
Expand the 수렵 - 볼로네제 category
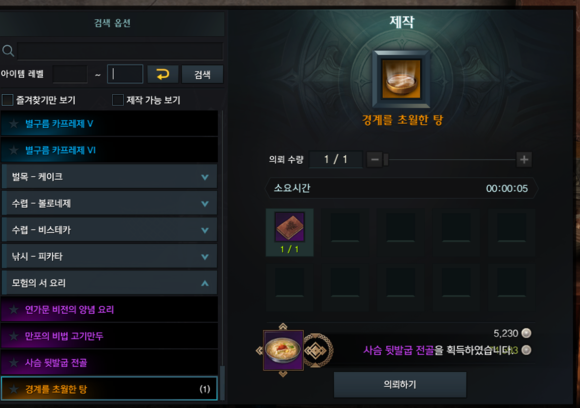coord(109,203)
